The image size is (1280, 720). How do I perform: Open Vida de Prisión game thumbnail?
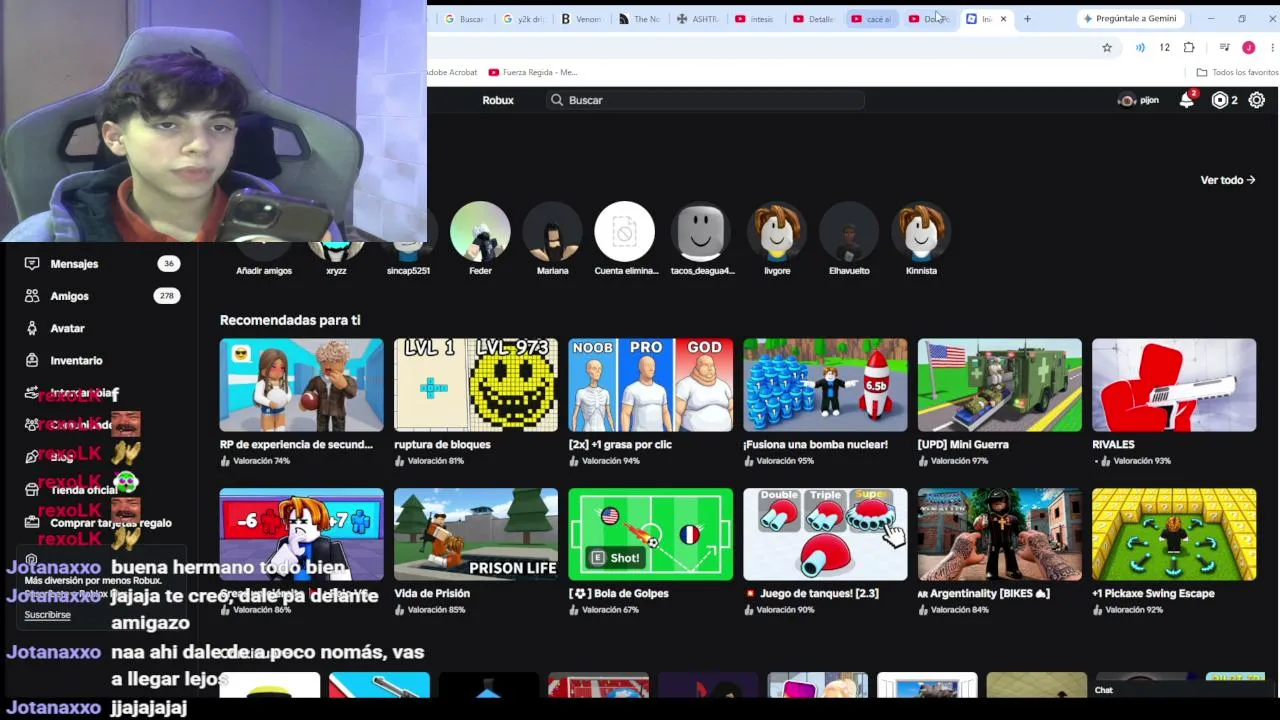pos(476,534)
